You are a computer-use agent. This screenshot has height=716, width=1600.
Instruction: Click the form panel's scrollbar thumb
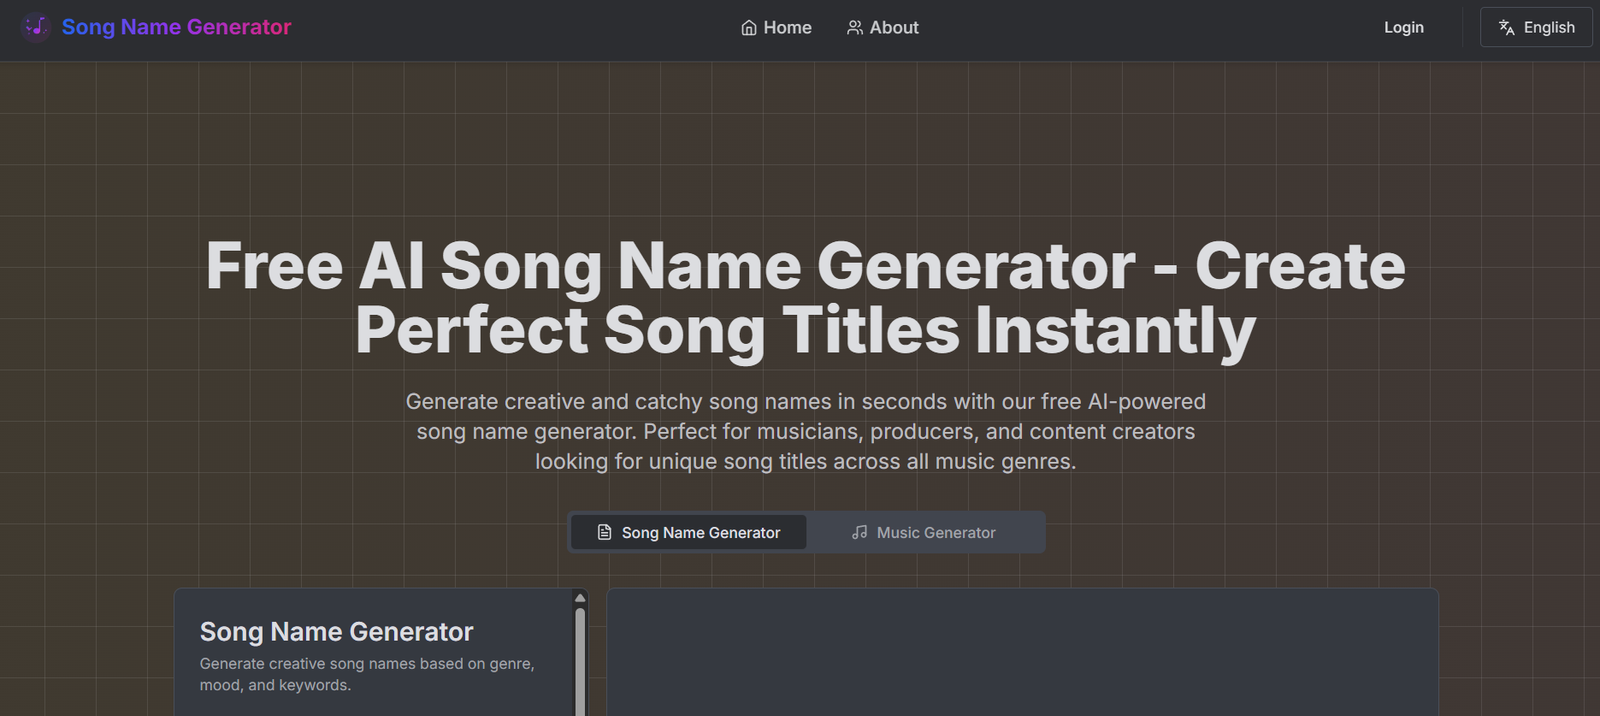tap(580, 660)
